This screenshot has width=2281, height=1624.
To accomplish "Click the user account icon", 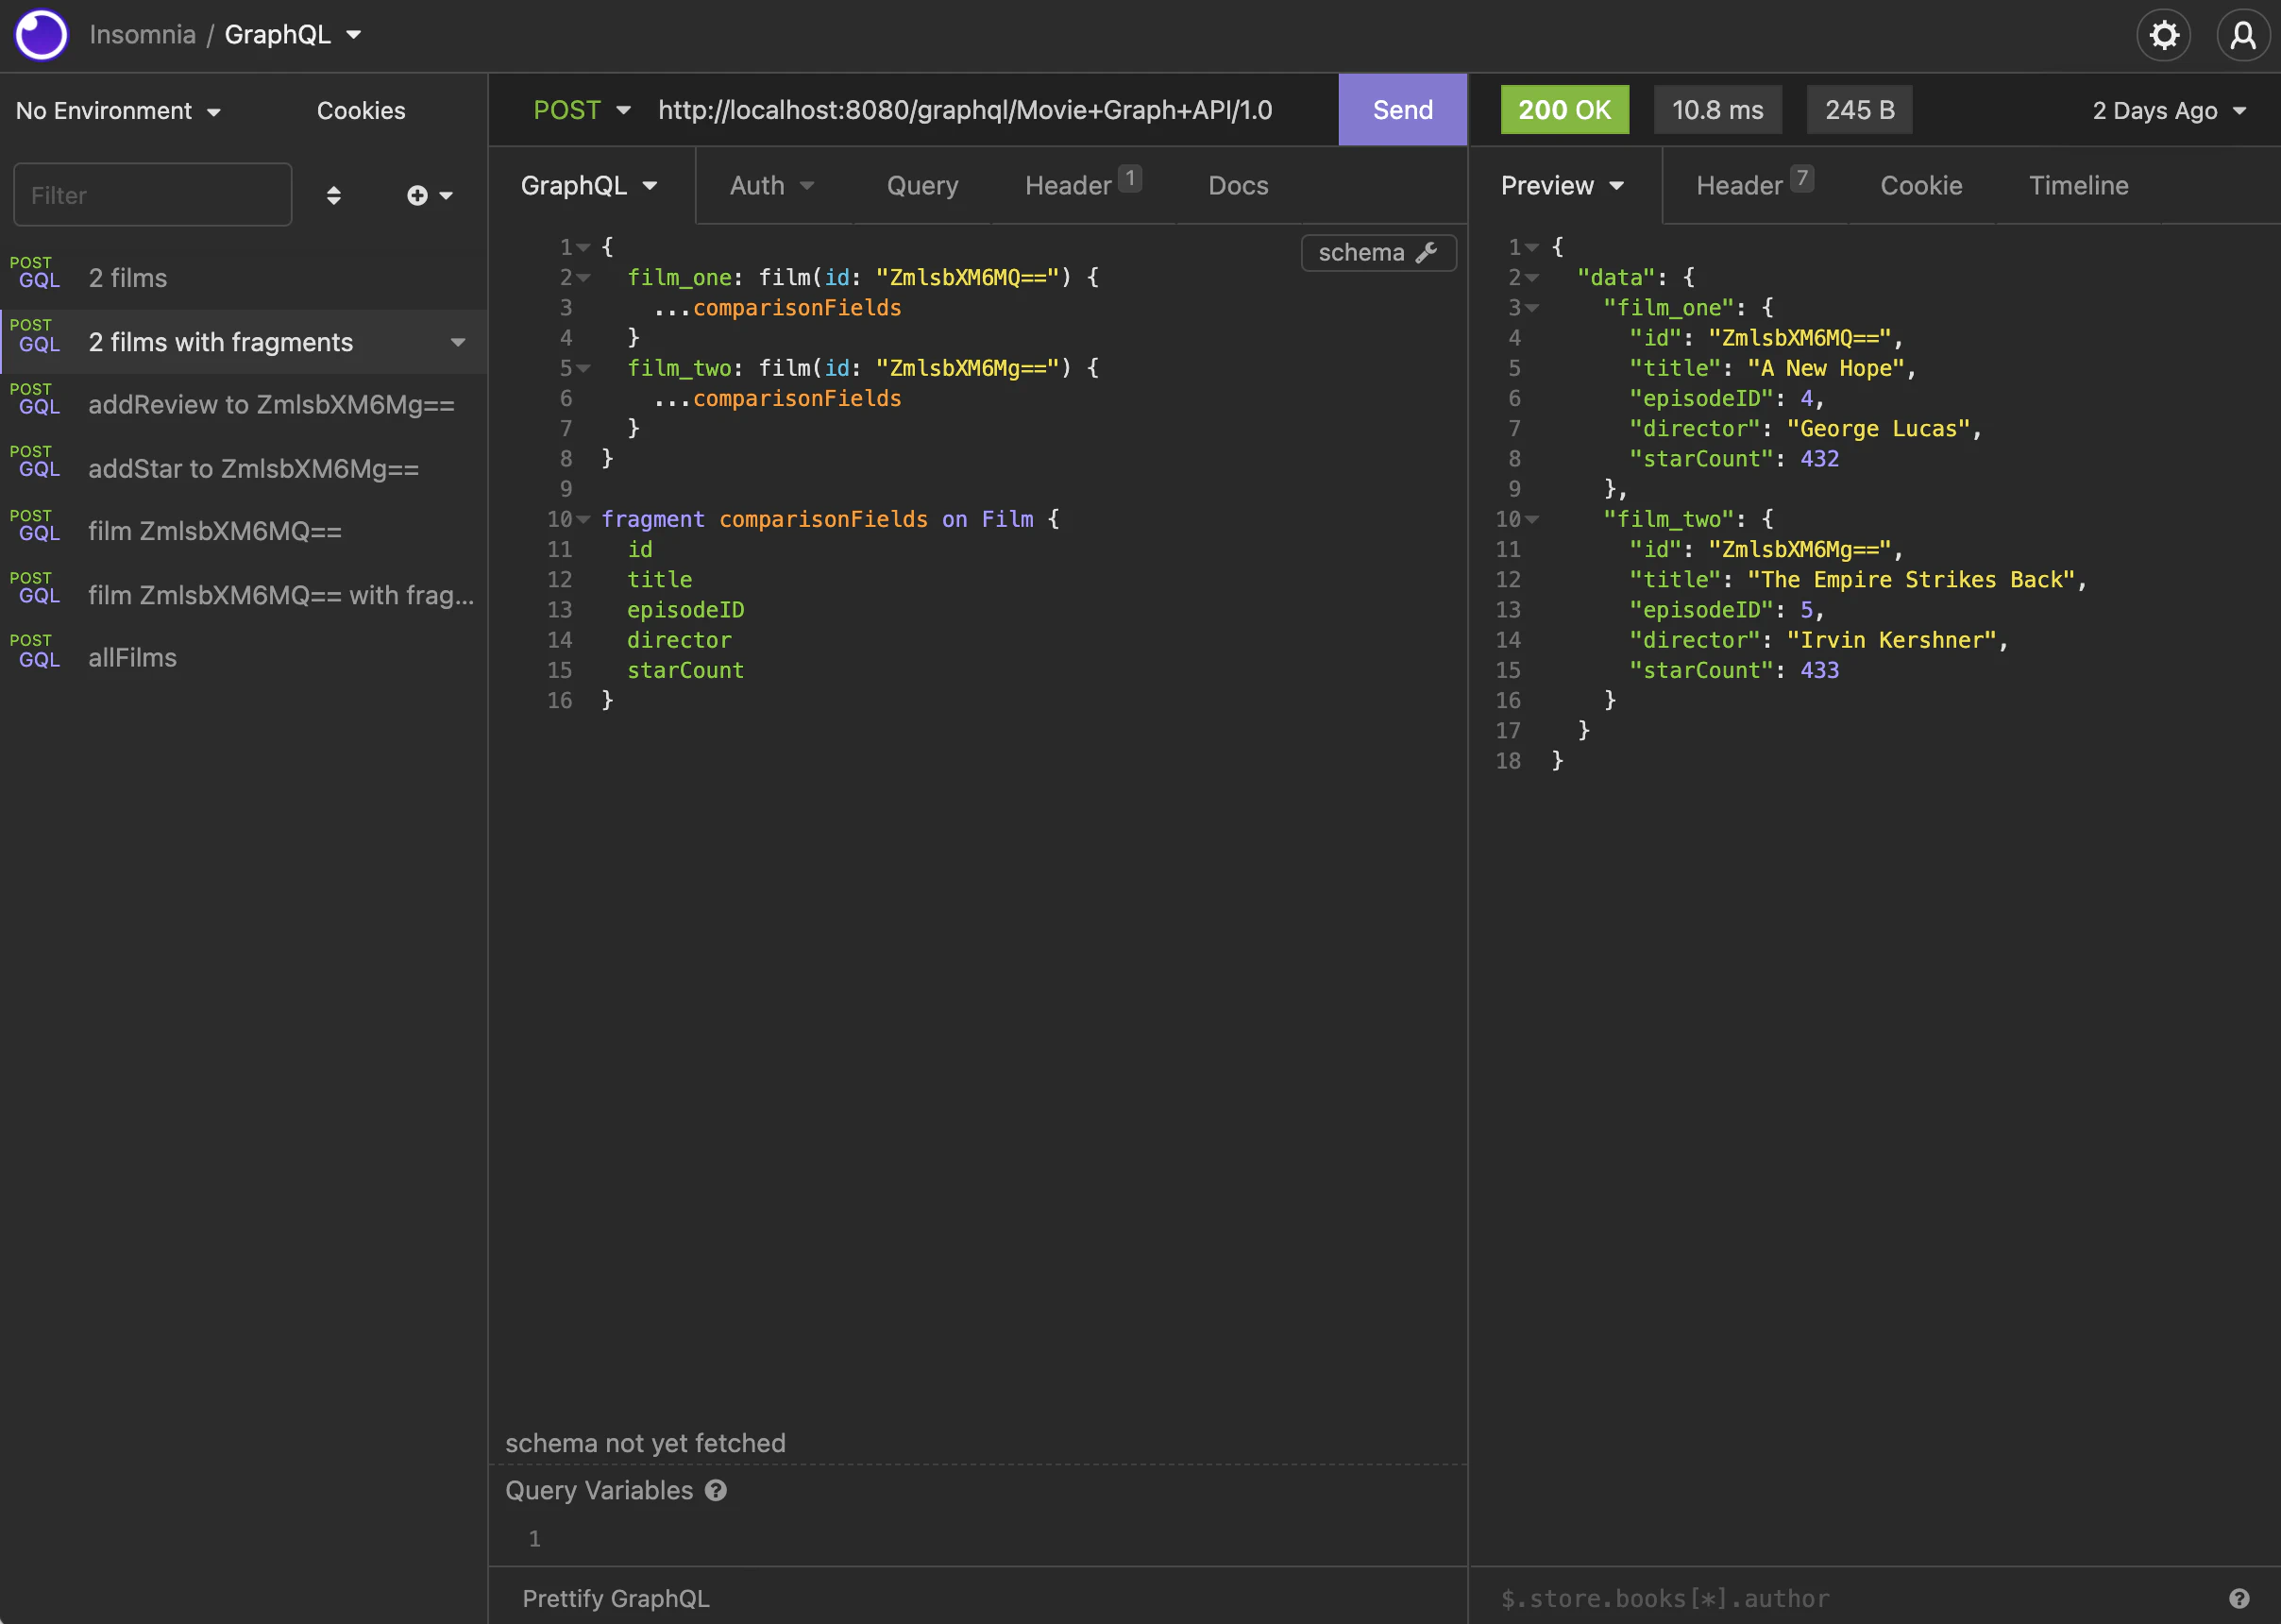I will 2243,36.
